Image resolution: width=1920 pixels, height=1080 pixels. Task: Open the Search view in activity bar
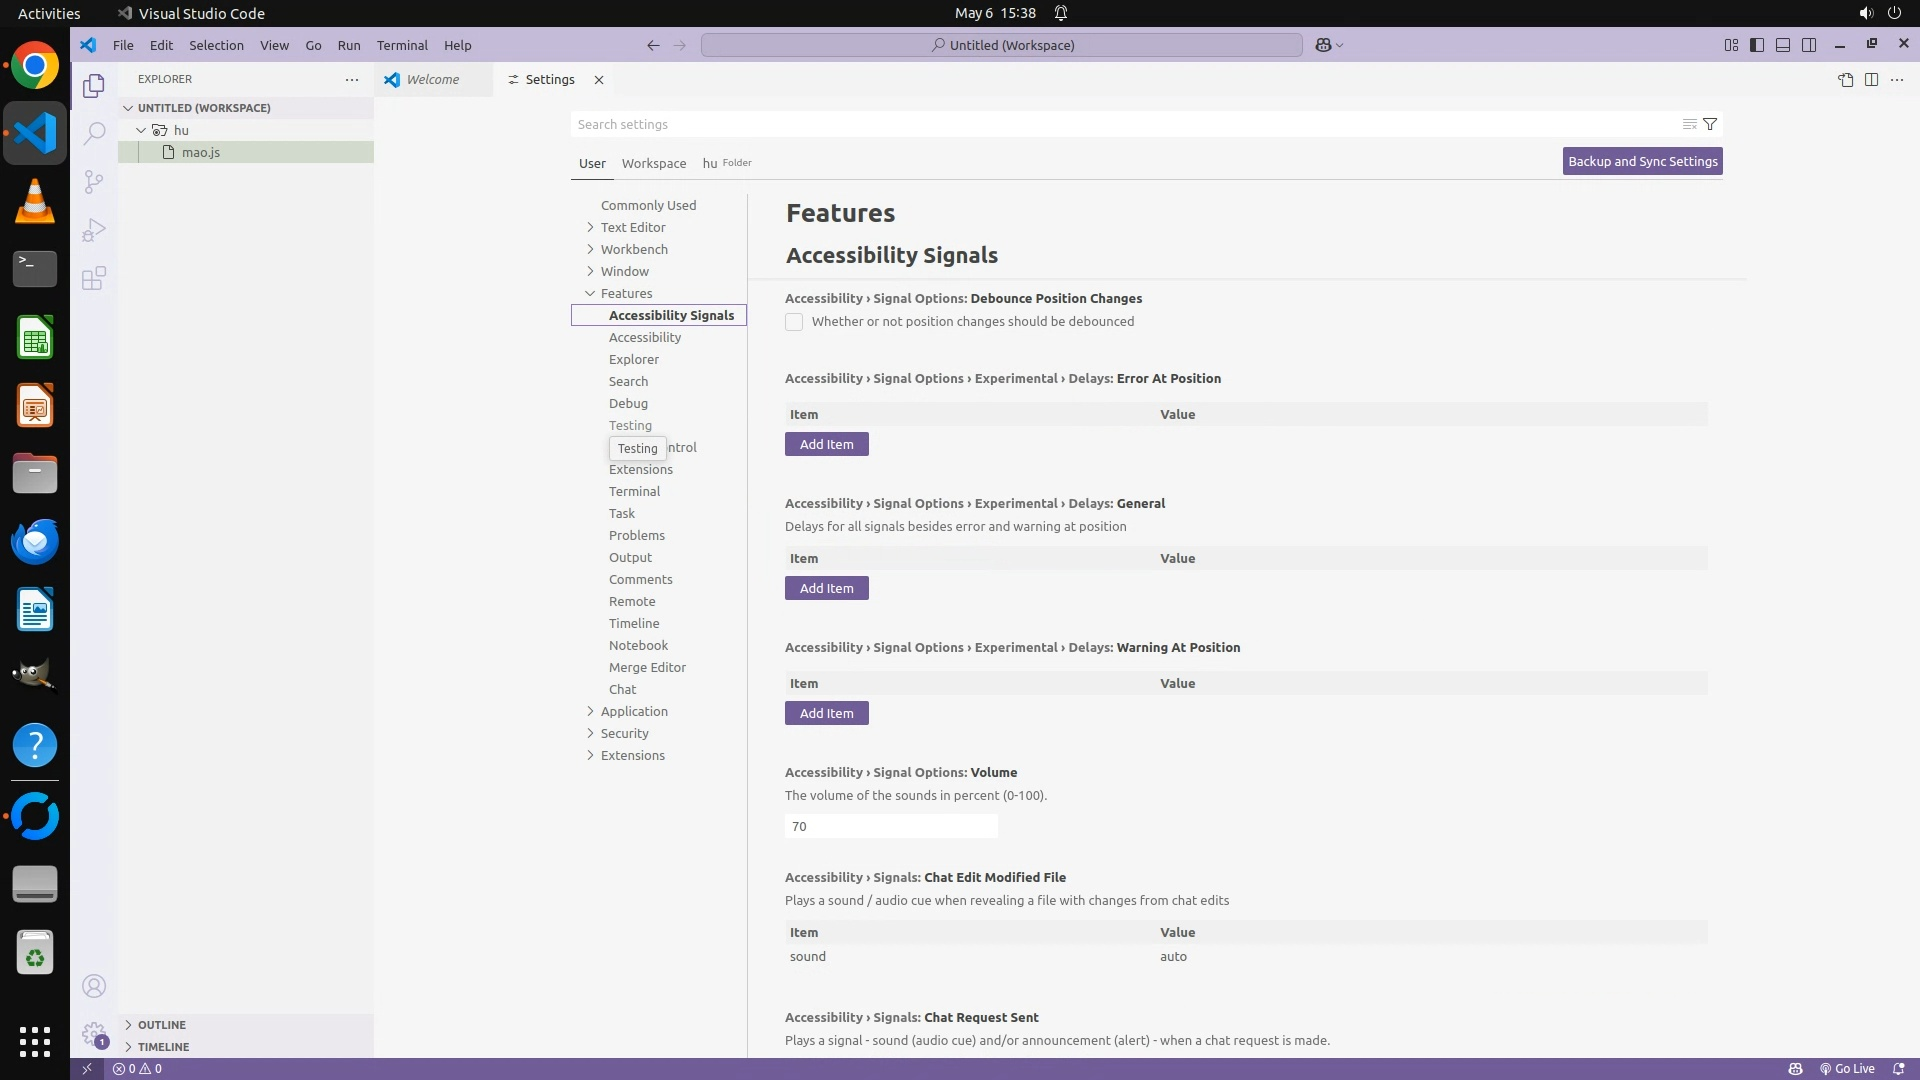[x=94, y=133]
